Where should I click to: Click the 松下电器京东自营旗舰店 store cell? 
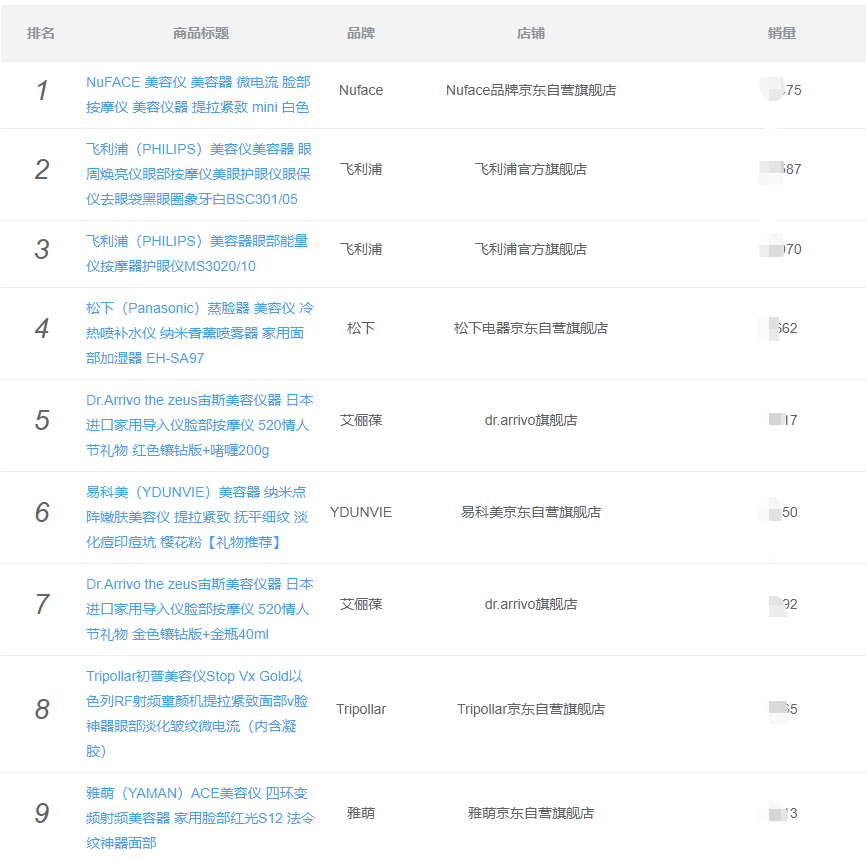click(531, 328)
